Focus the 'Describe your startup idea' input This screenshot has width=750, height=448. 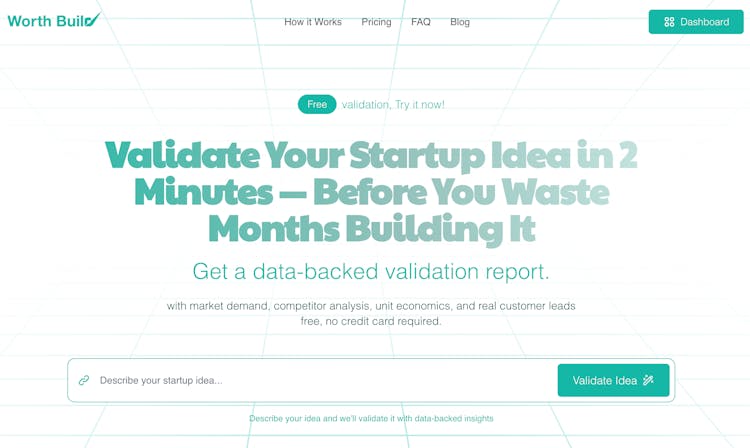tap(320, 380)
